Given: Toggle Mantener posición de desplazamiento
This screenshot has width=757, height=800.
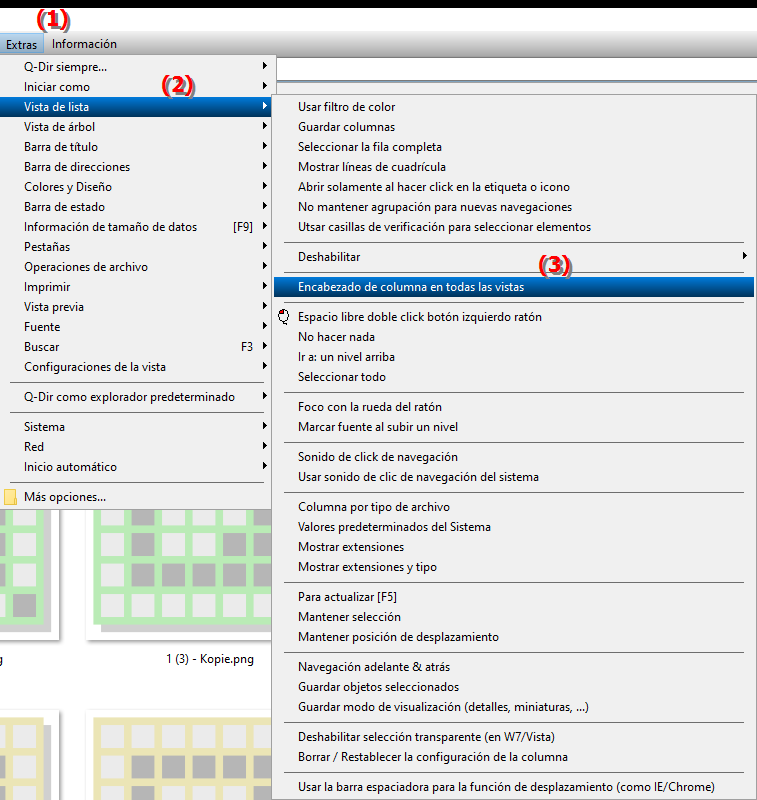Looking at the screenshot, I should (514, 637).
